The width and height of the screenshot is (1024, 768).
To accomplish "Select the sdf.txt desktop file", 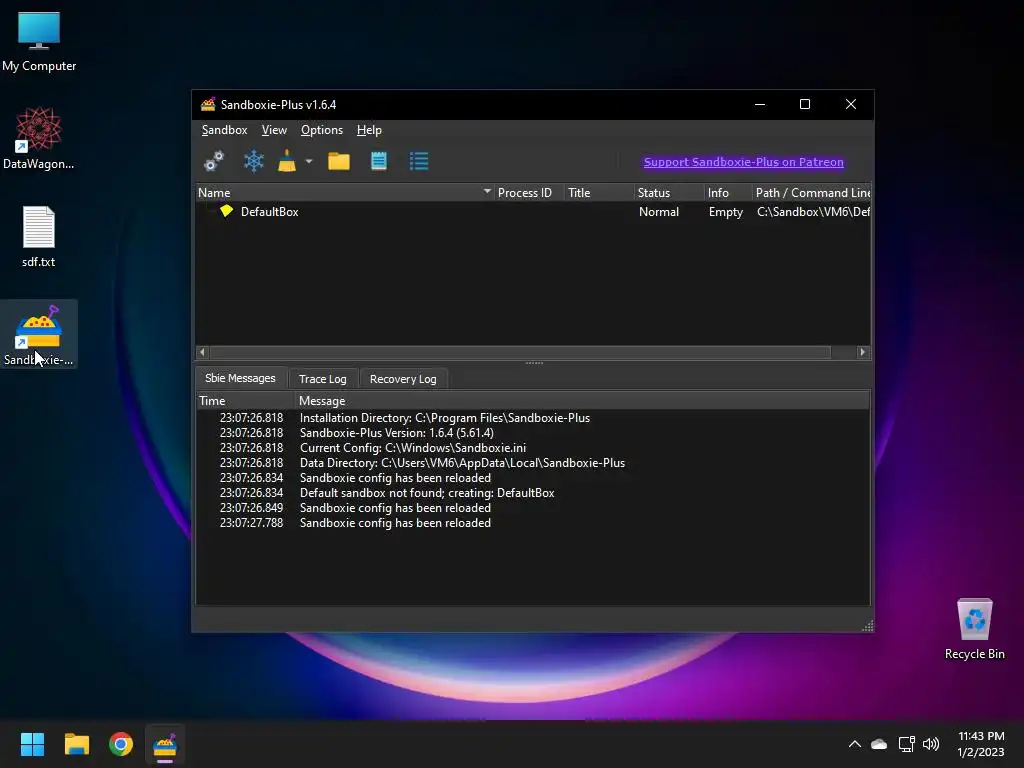I will pyautogui.click(x=39, y=236).
